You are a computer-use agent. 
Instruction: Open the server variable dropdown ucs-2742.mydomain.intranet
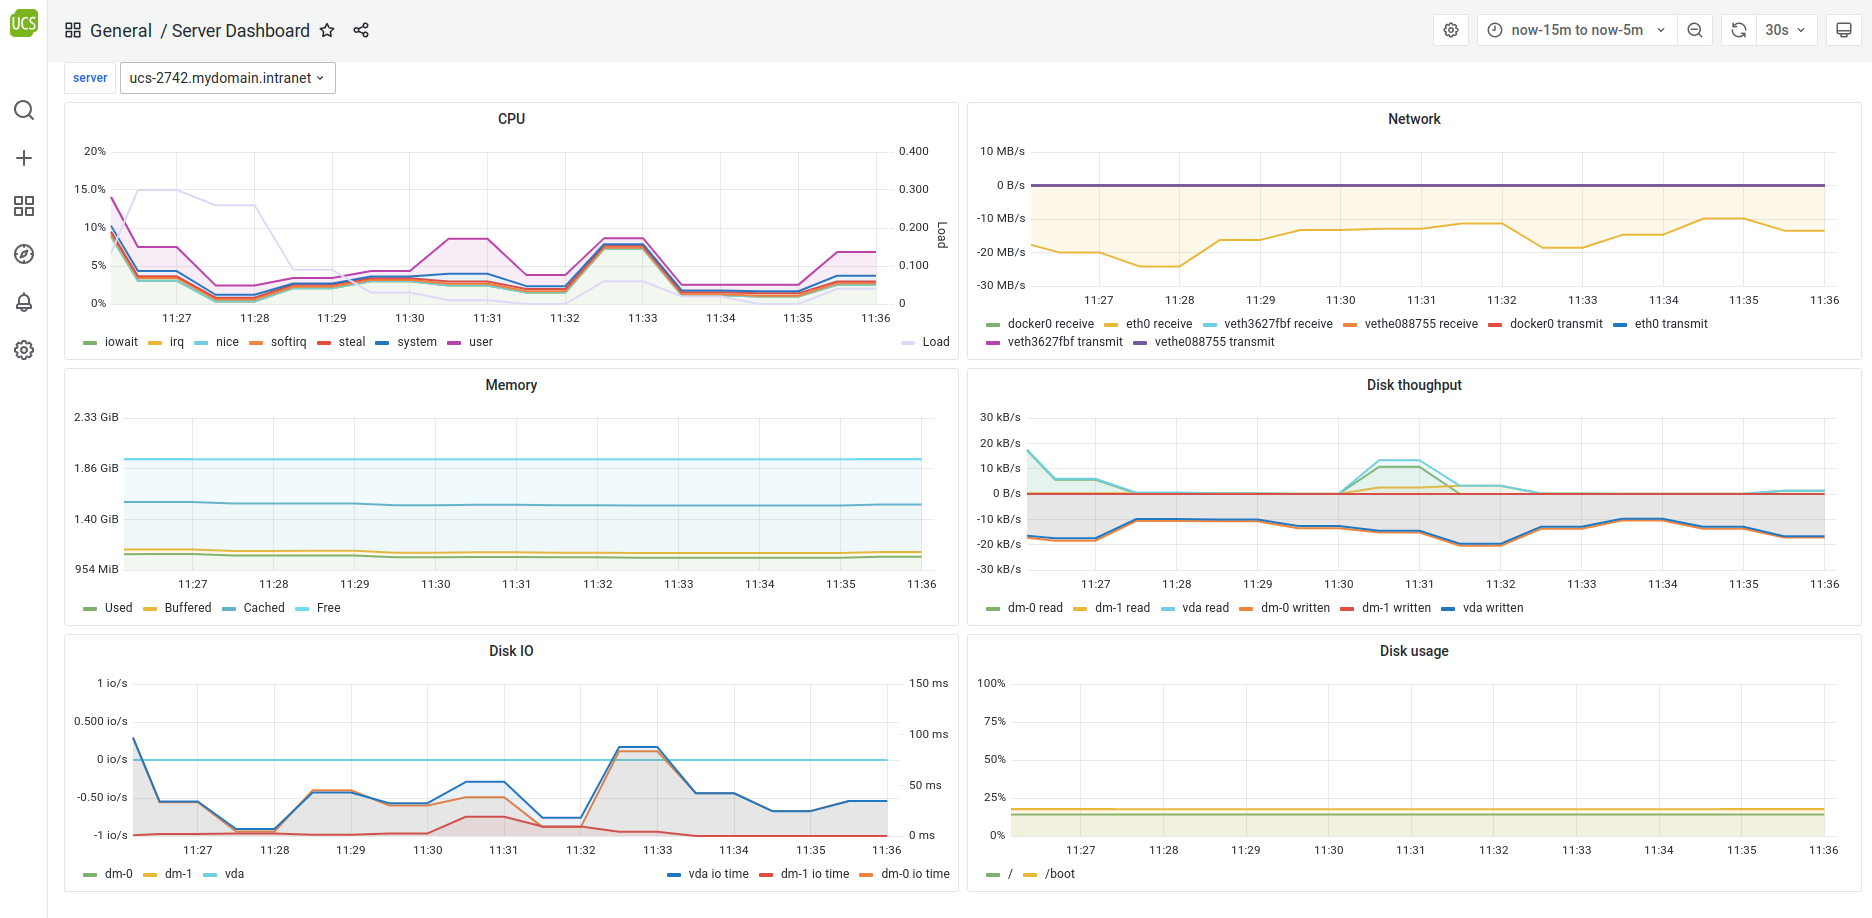pyautogui.click(x=227, y=78)
